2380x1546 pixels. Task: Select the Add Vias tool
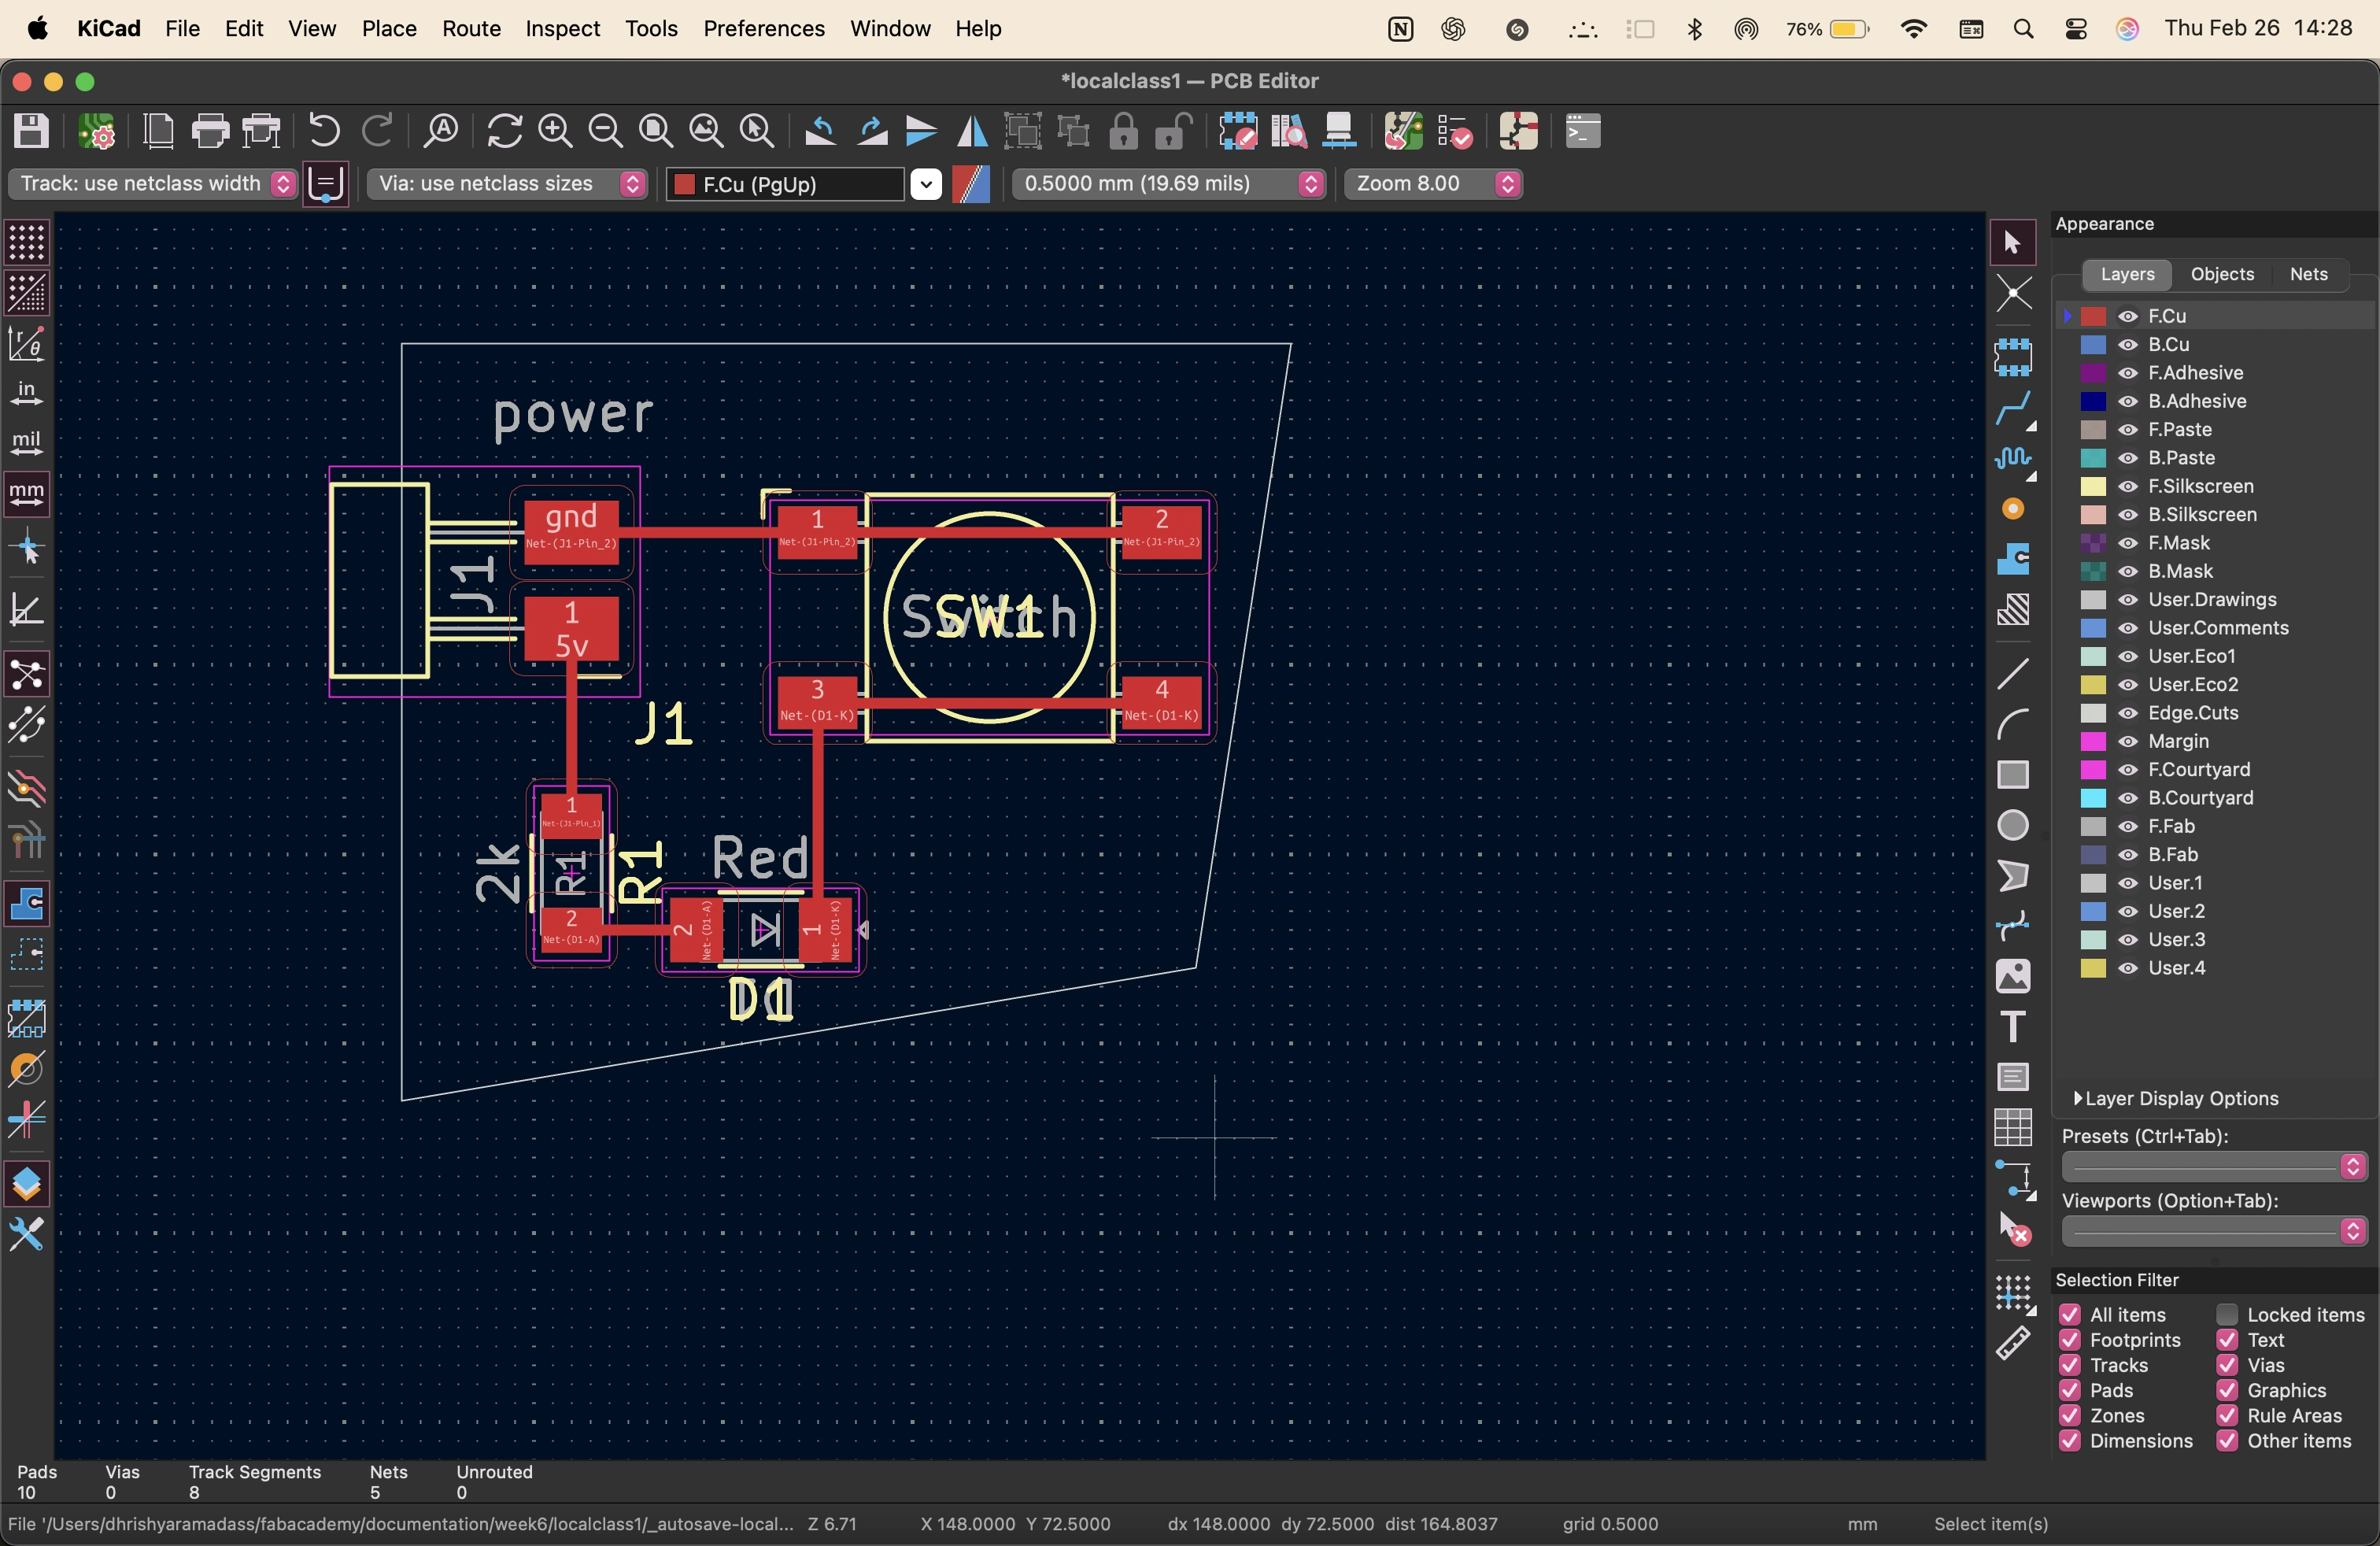pos(2012,509)
